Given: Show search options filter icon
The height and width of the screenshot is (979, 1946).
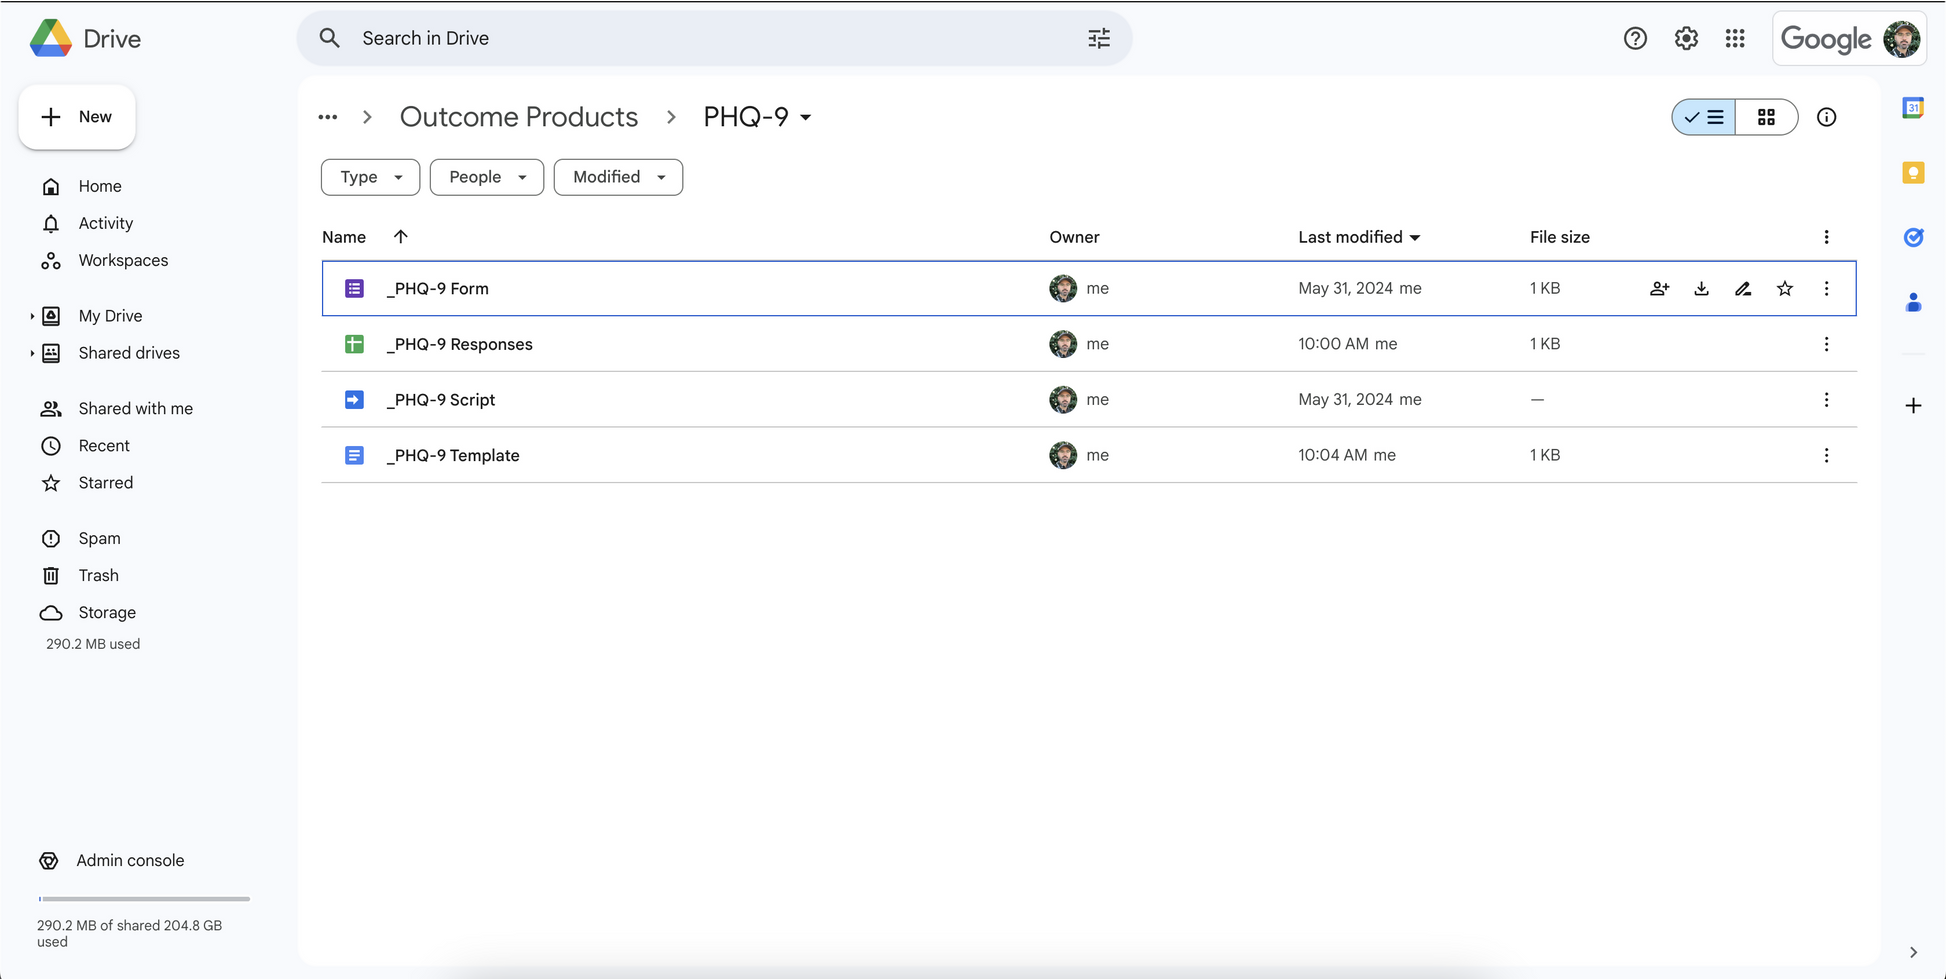Looking at the screenshot, I should tap(1099, 38).
